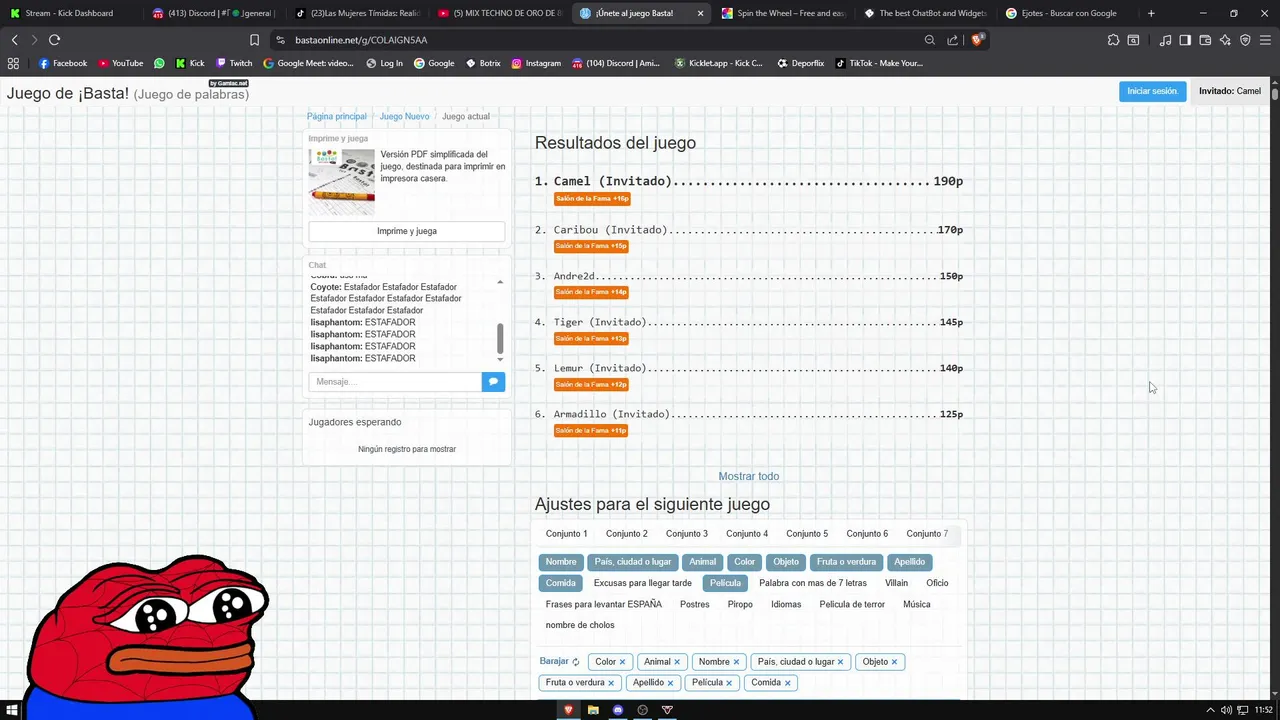Open Windows Start menu

tap(12, 710)
